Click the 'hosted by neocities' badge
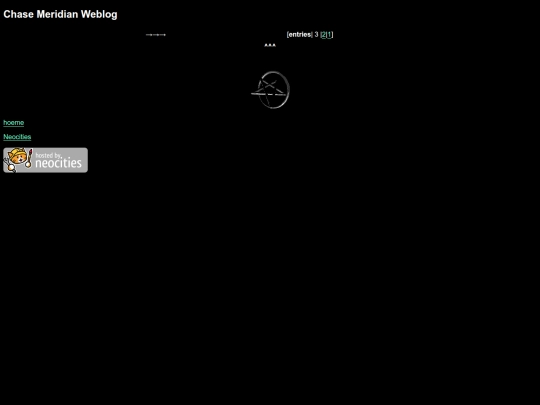 point(45,160)
